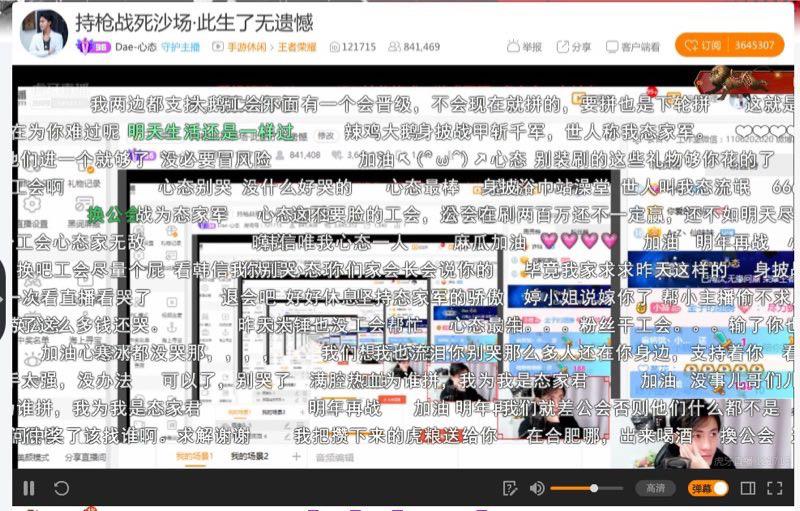Pause the live stream playback
Viewport: 800px width, 511px height.
point(29,488)
